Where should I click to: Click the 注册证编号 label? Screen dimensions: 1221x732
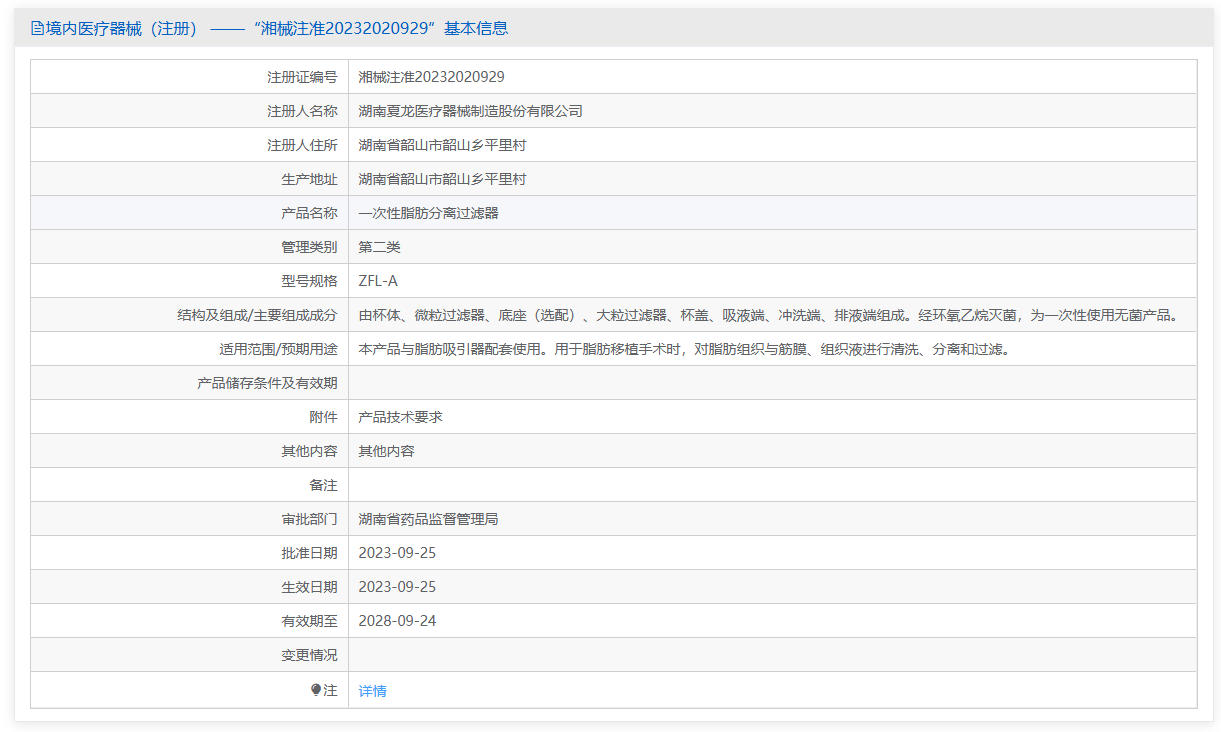click(x=302, y=77)
